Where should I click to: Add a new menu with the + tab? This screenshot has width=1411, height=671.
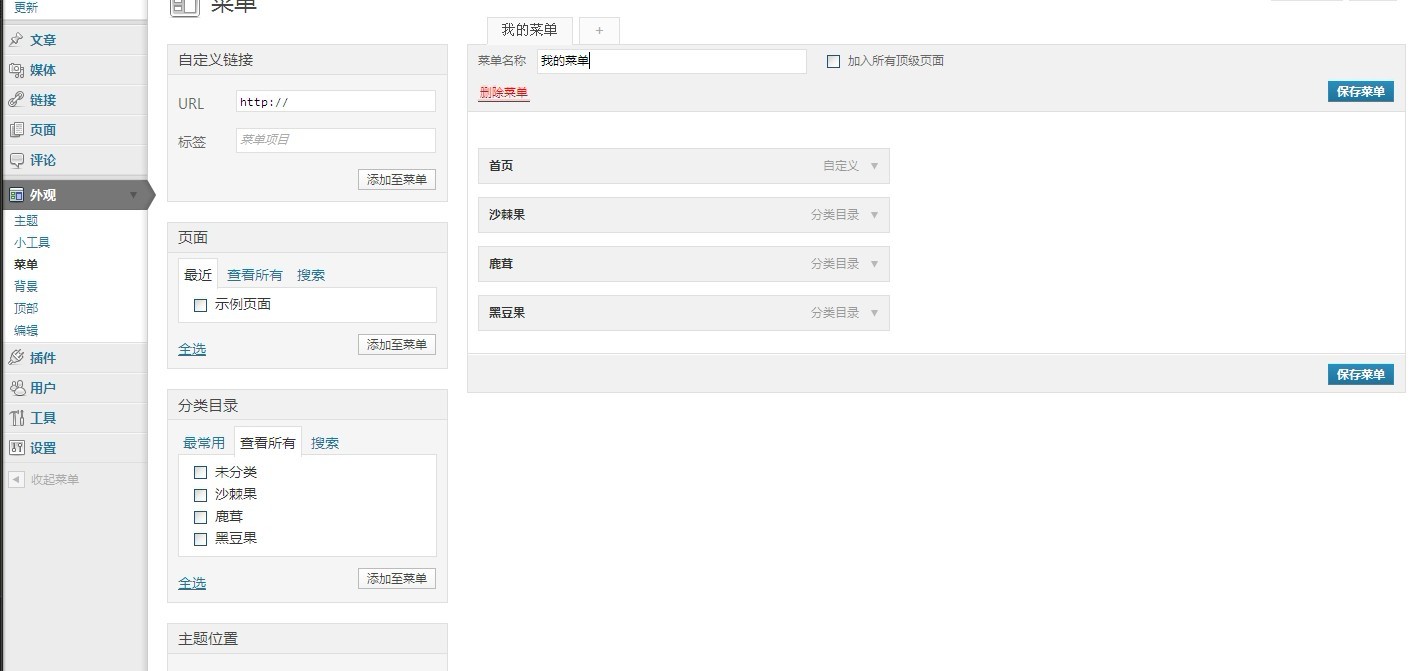point(599,31)
